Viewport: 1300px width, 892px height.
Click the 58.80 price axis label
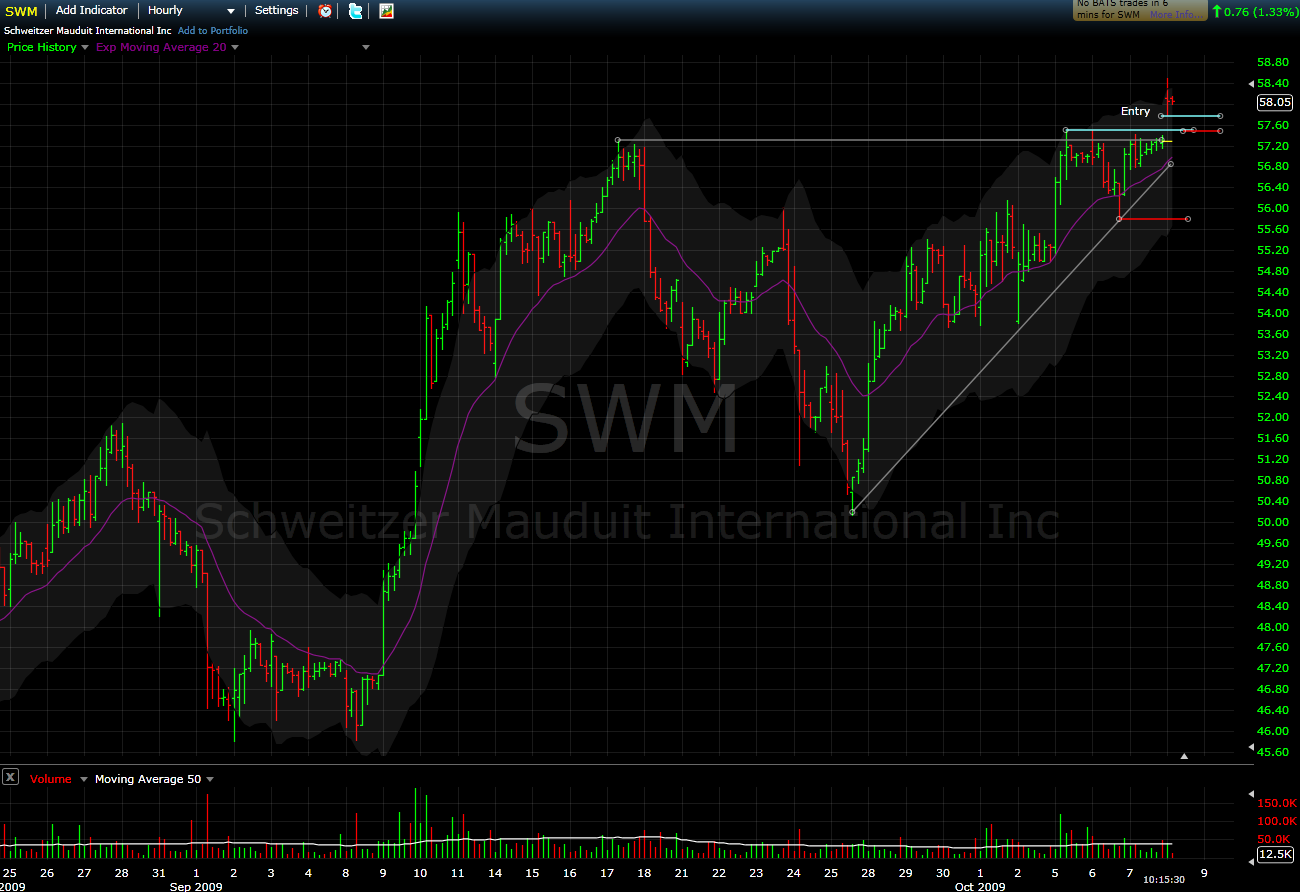[1272, 62]
